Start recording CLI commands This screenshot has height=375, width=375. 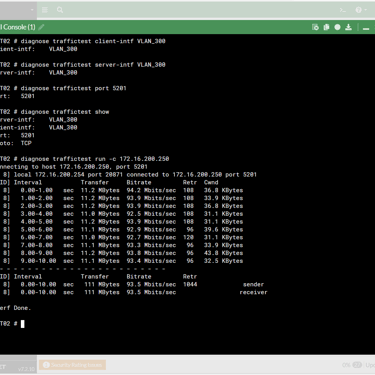[337, 27]
